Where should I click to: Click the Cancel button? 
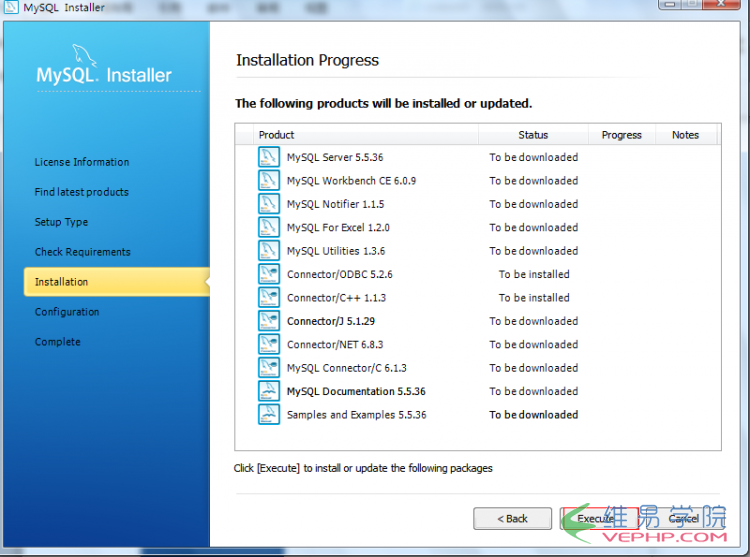684,519
